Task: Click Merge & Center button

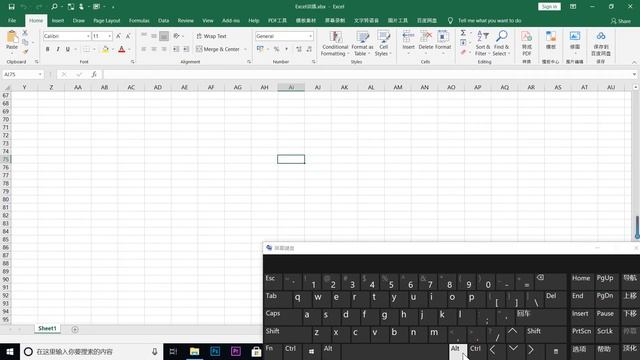Action: (218, 49)
